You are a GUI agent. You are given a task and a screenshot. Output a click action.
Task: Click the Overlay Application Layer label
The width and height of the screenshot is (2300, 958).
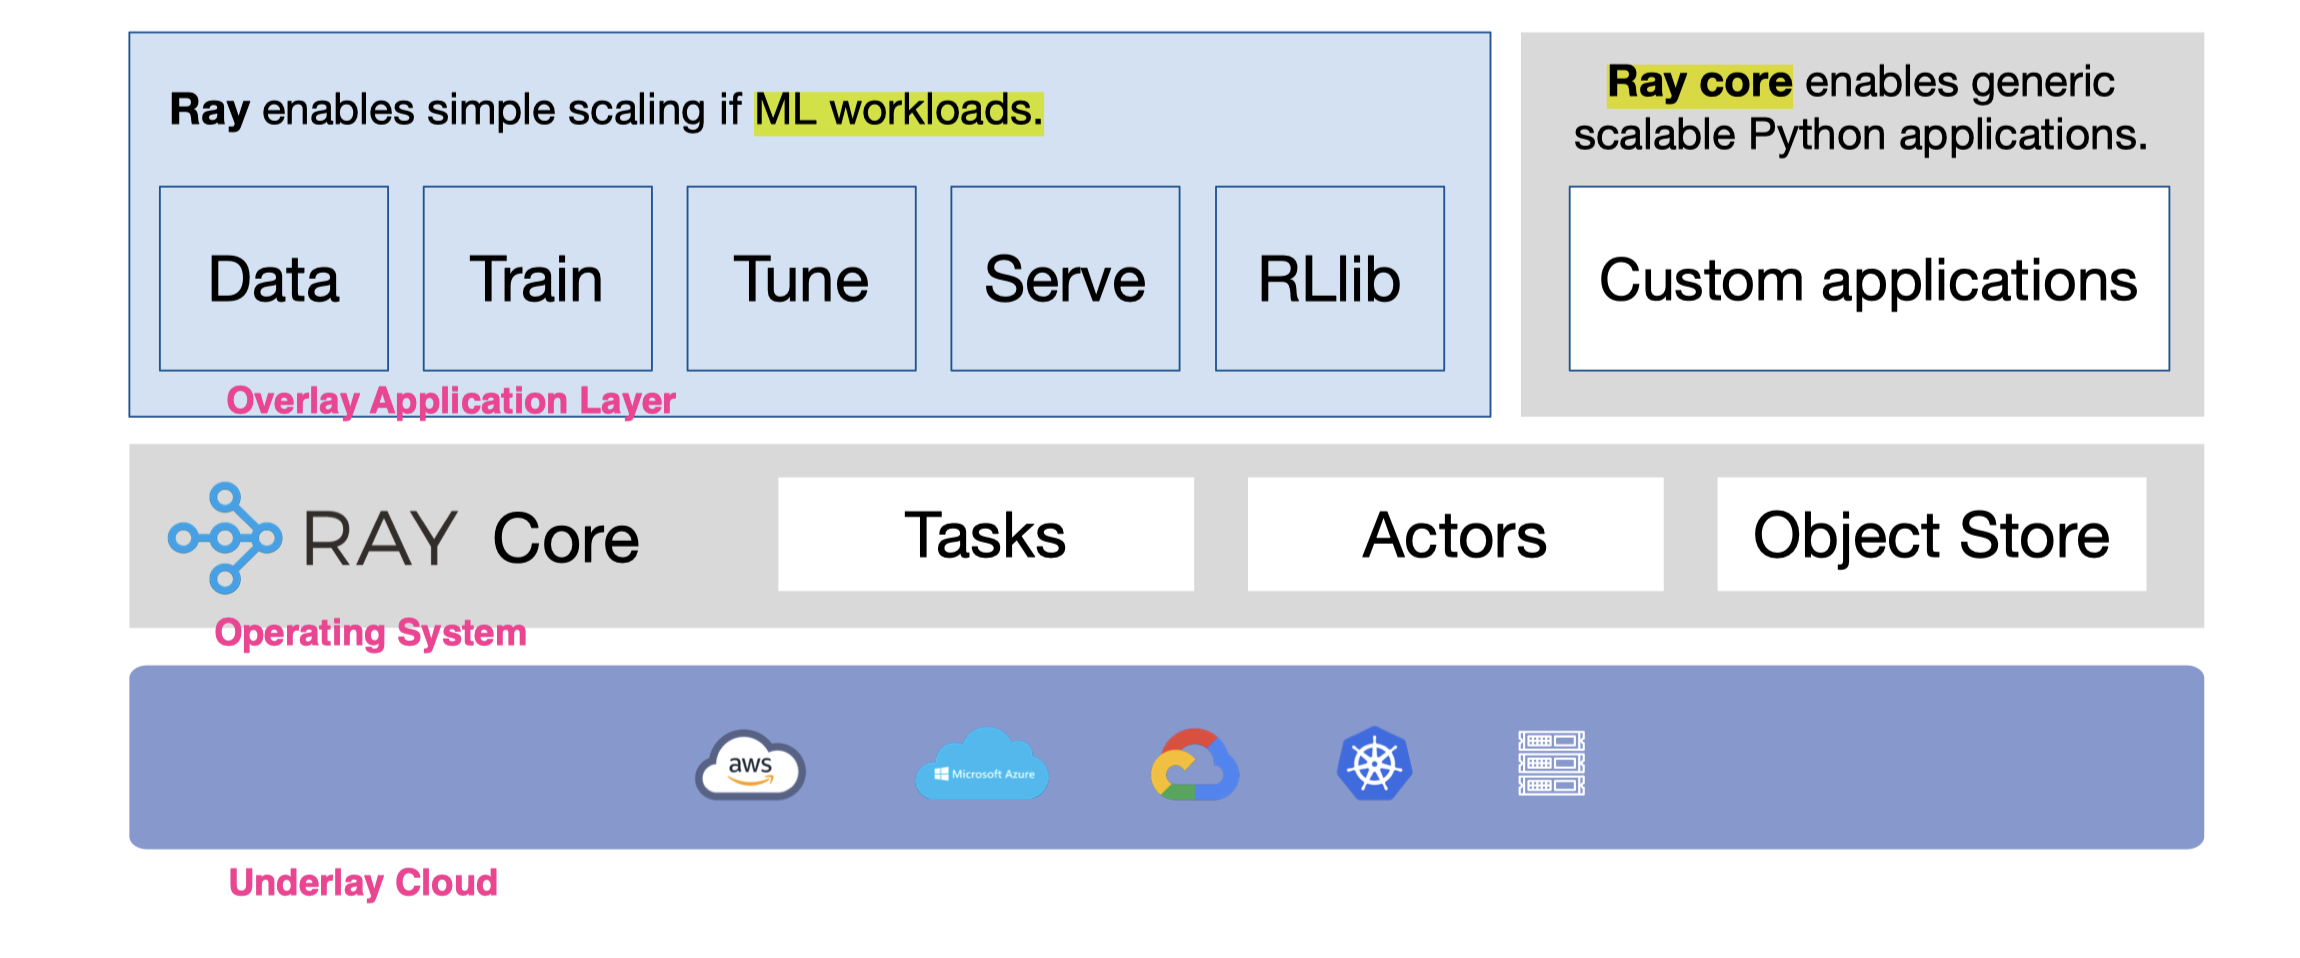click(451, 401)
